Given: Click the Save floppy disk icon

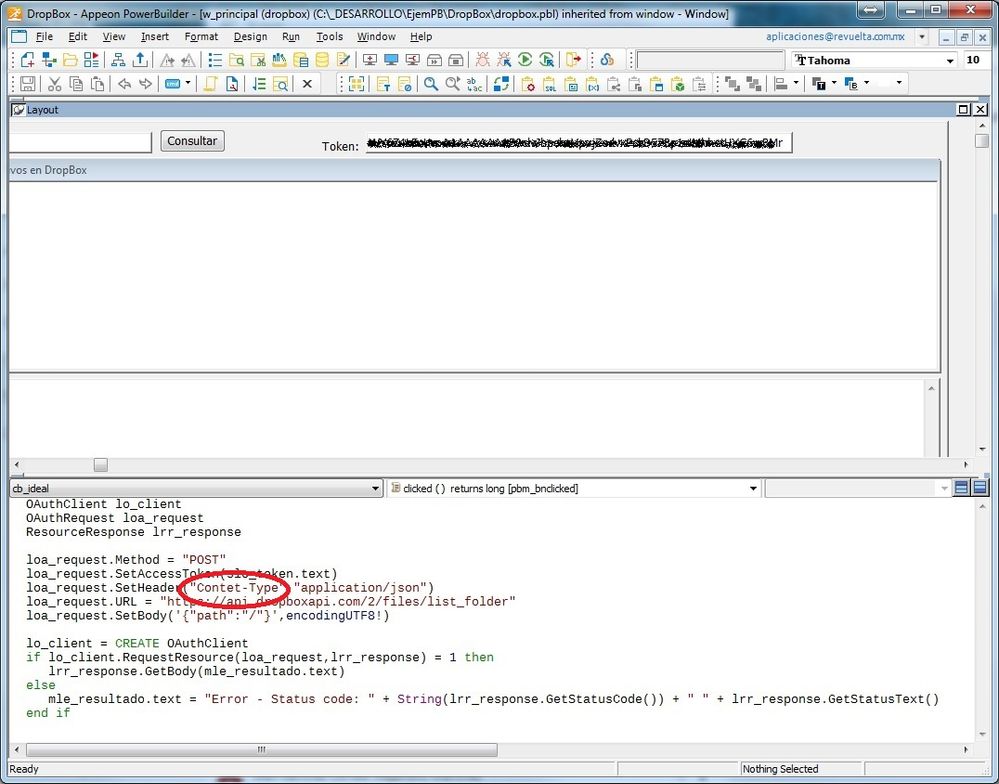Looking at the screenshot, I should pos(28,84).
